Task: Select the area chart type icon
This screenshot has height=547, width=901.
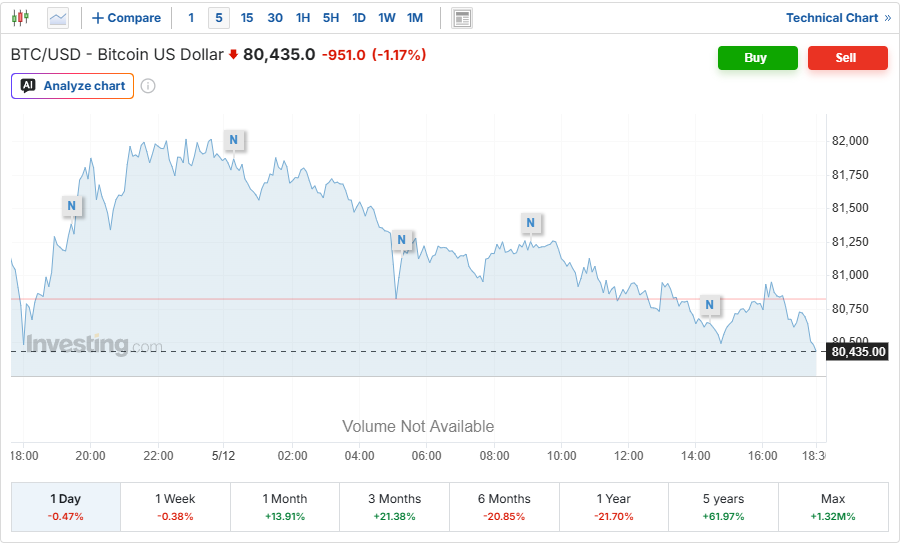Action: [58, 18]
